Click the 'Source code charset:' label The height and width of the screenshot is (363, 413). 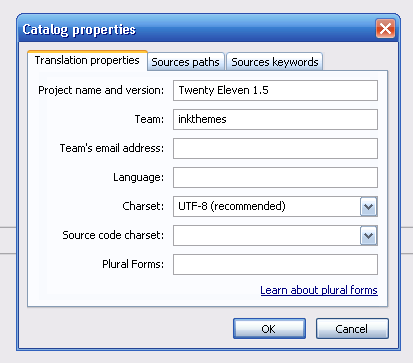pyautogui.click(x=113, y=235)
